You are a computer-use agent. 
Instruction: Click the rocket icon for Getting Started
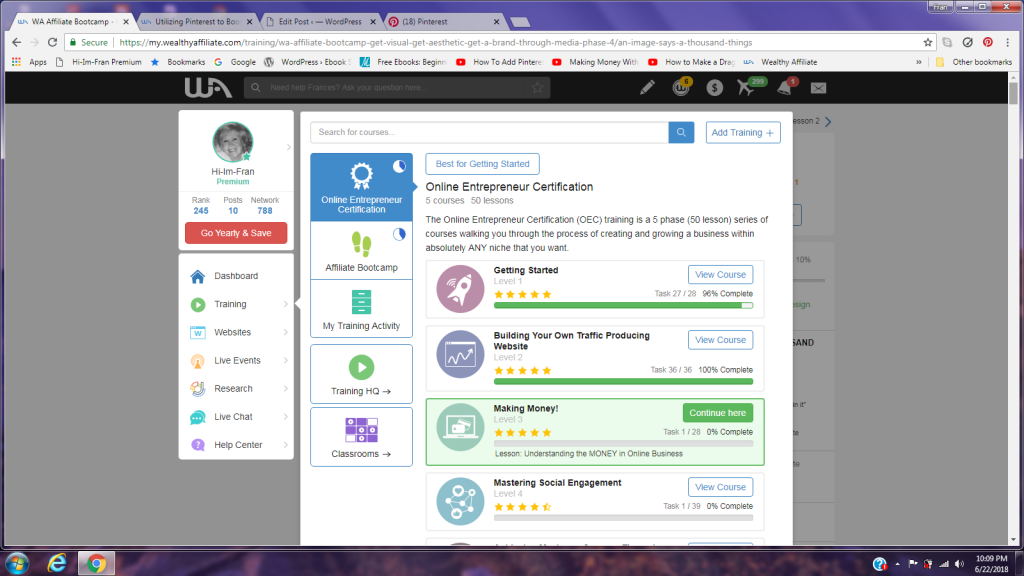[460, 289]
